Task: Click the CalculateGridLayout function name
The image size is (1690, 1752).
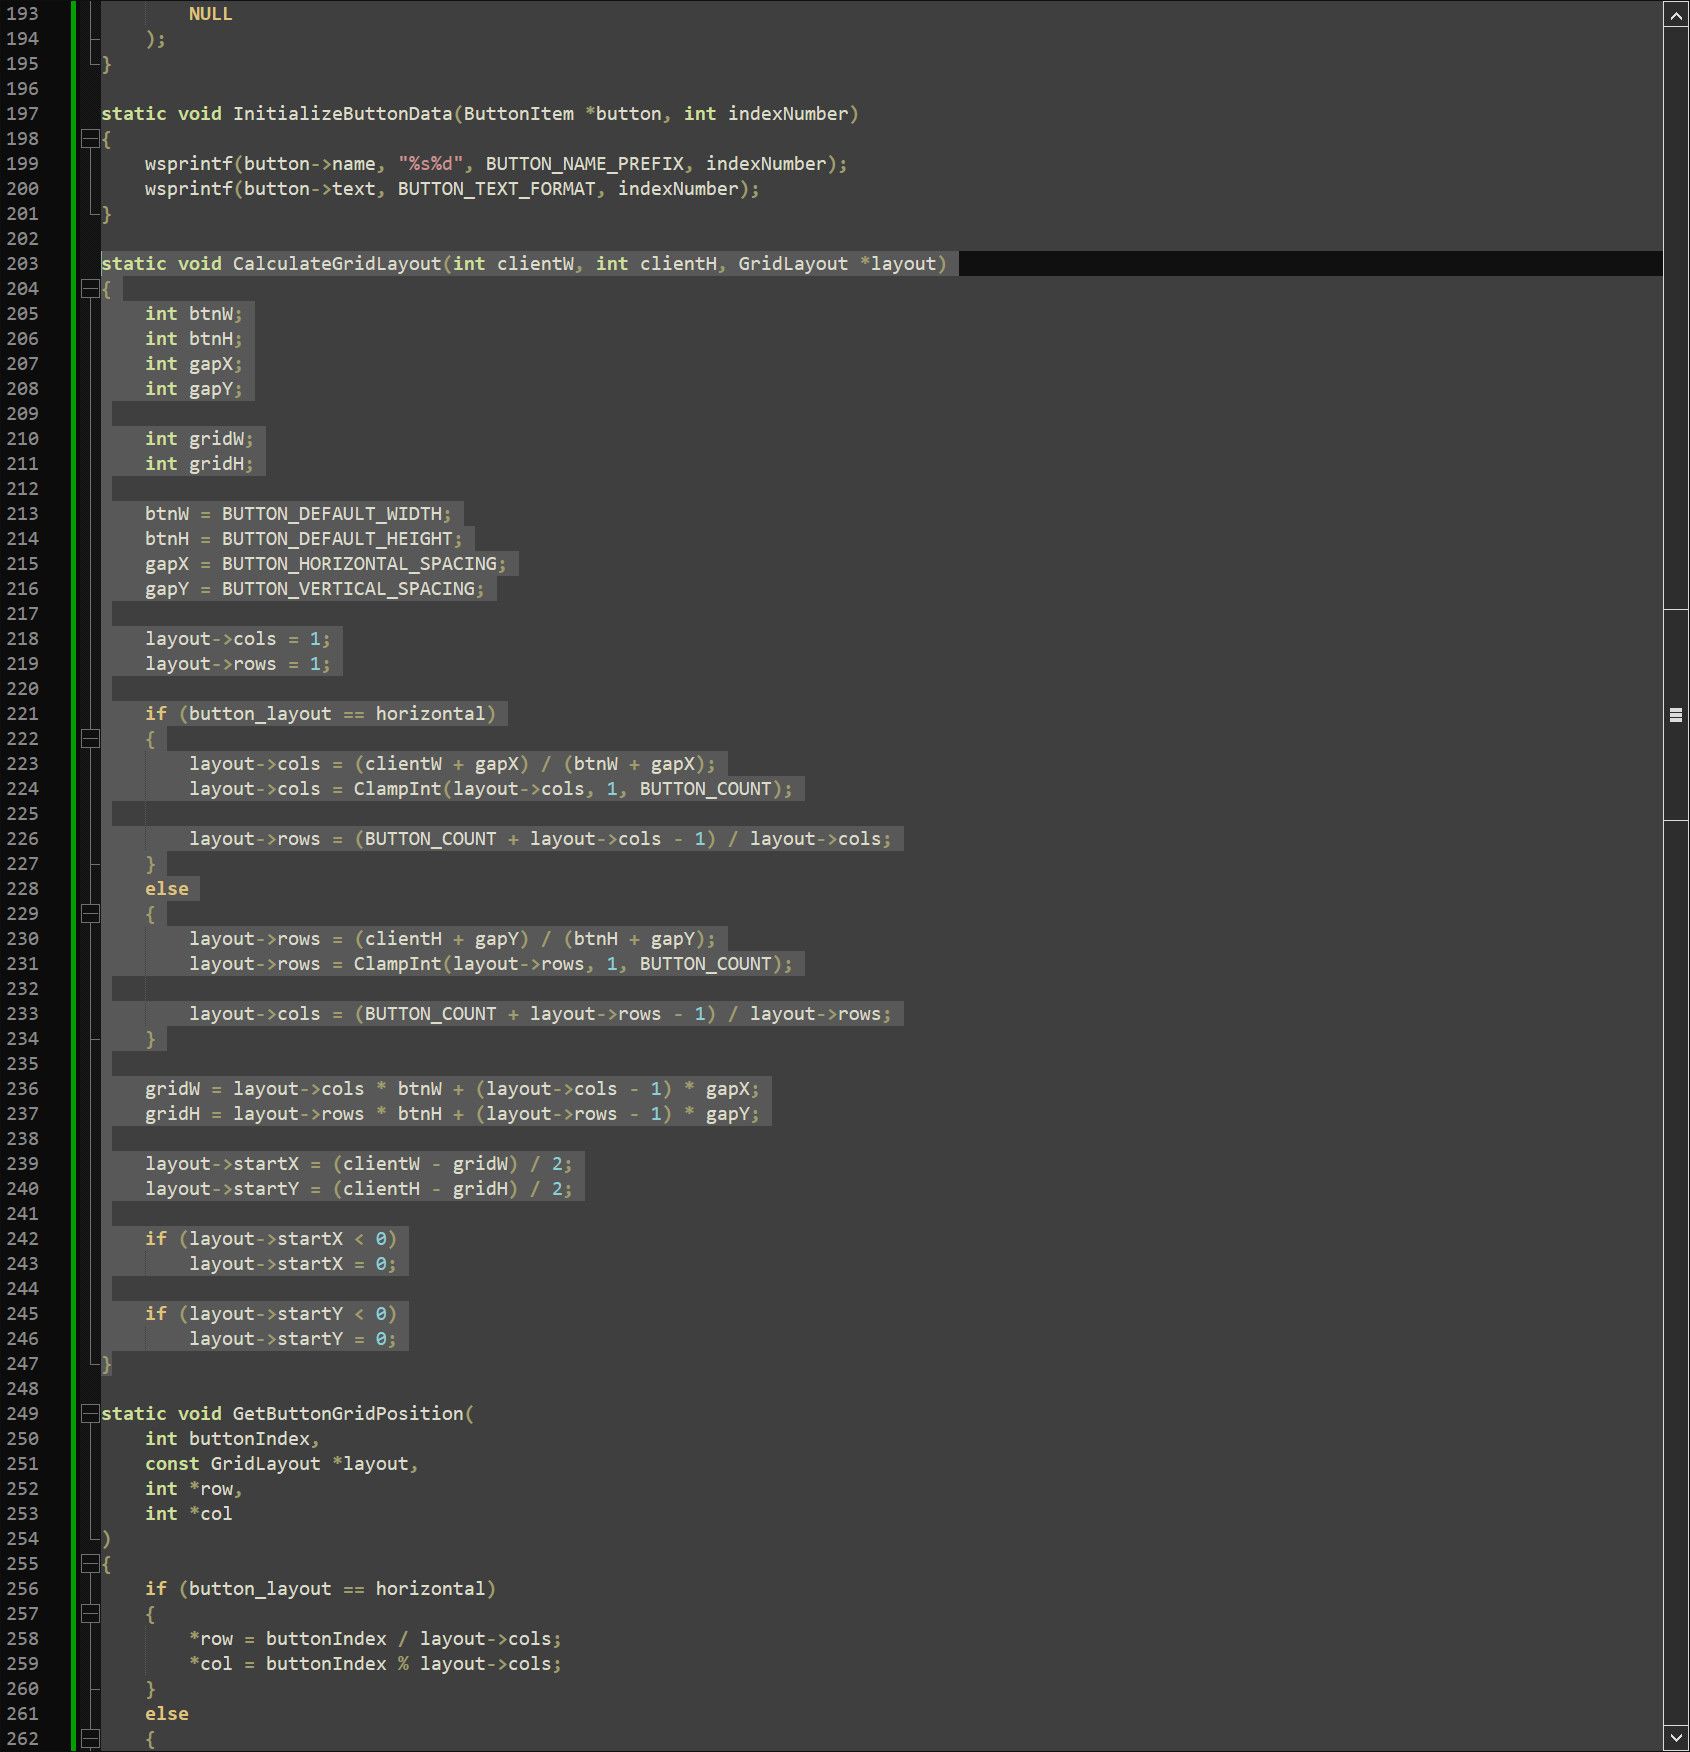Action: point(337,264)
